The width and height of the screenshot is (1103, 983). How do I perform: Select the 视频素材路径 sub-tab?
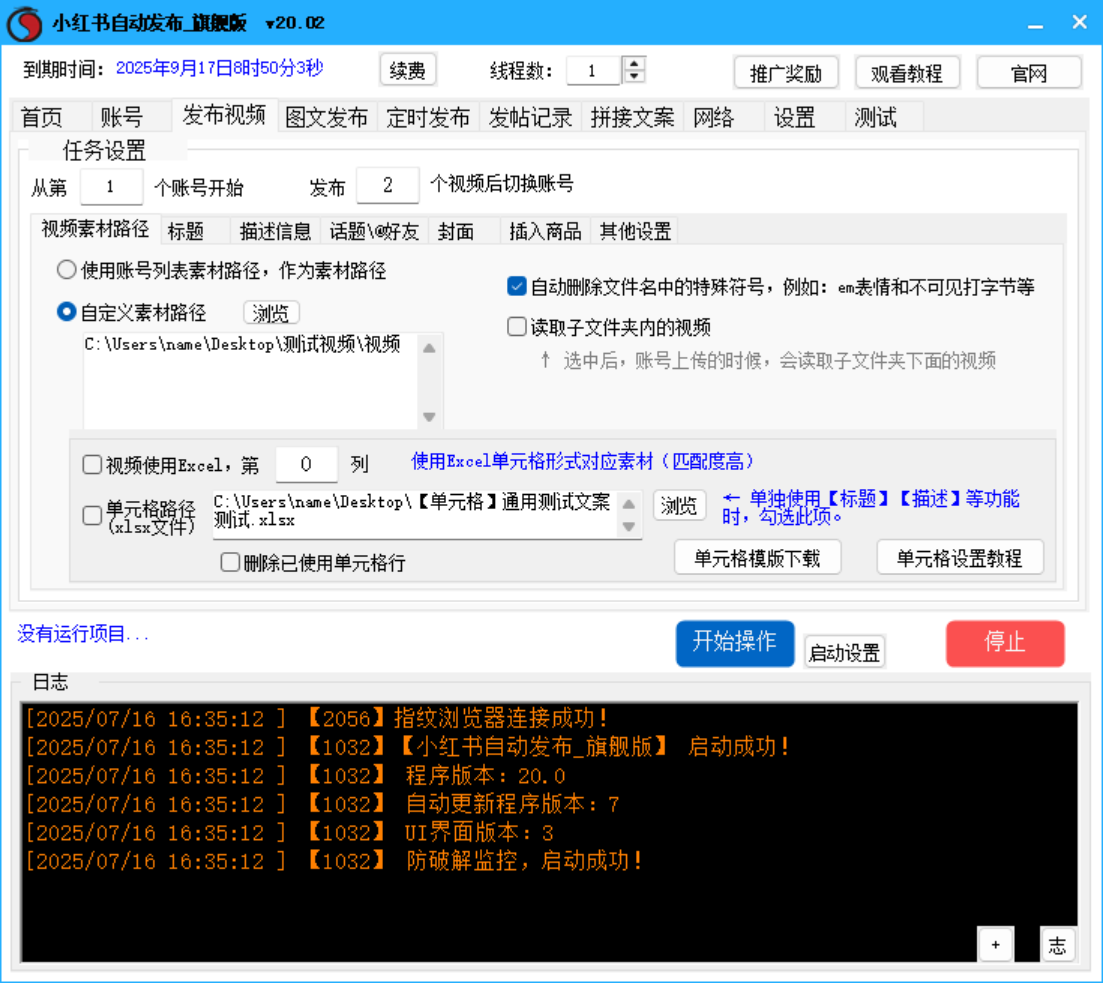96,229
